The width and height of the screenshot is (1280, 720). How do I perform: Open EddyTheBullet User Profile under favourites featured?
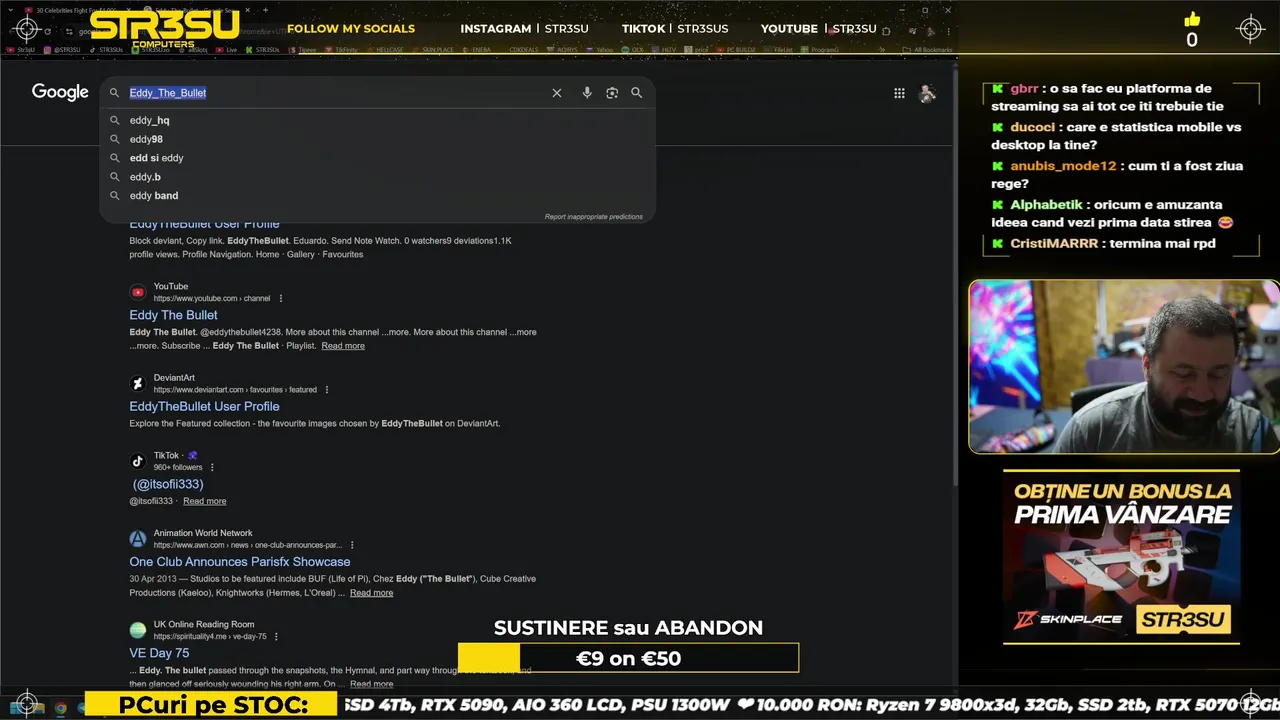pos(204,406)
